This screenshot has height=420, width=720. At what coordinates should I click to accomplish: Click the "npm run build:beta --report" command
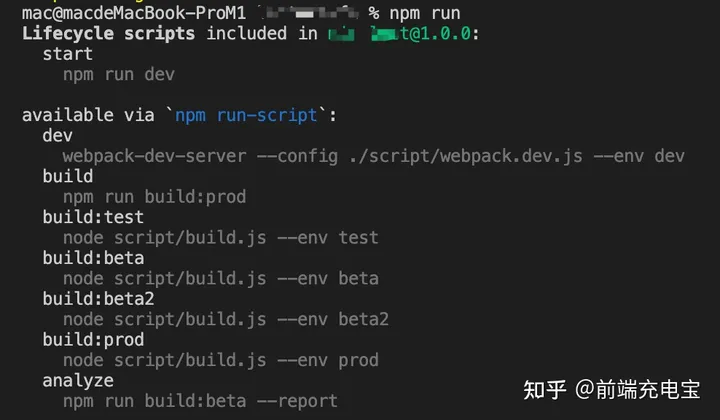point(200,401)
